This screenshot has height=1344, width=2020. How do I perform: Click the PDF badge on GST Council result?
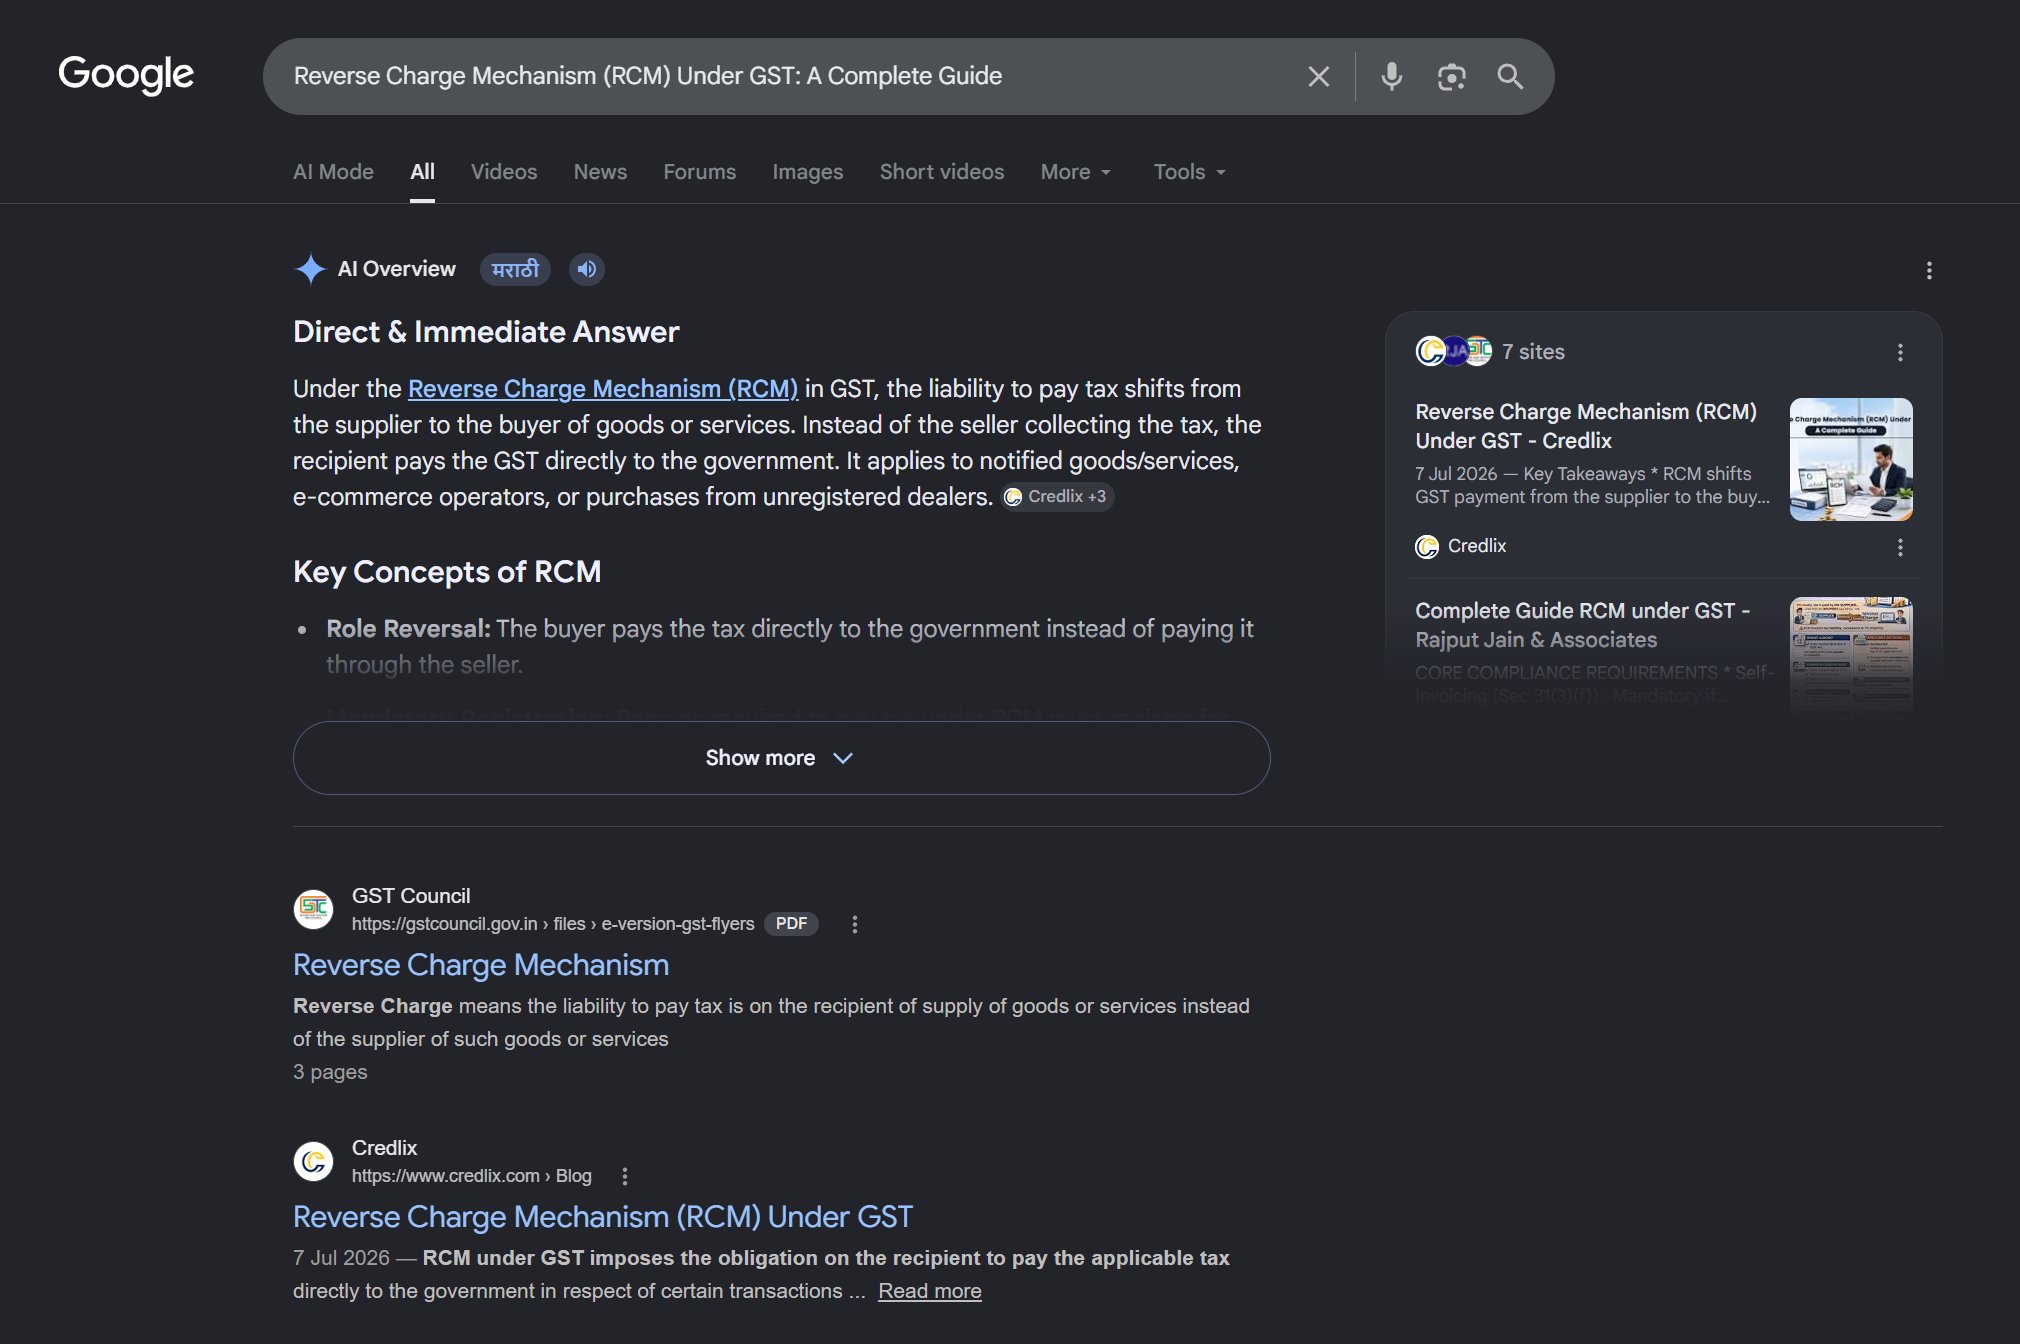click(x=791, y=924)
